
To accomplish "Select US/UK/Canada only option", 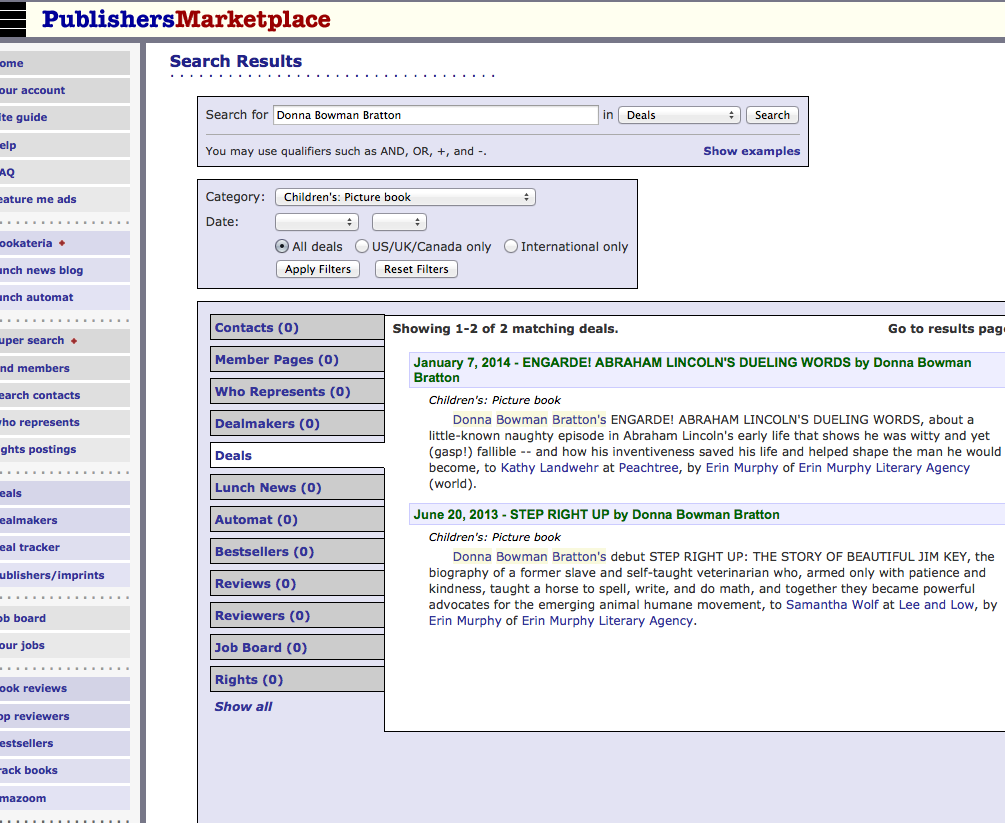I will pyautogui.click(x=362, y=246).
